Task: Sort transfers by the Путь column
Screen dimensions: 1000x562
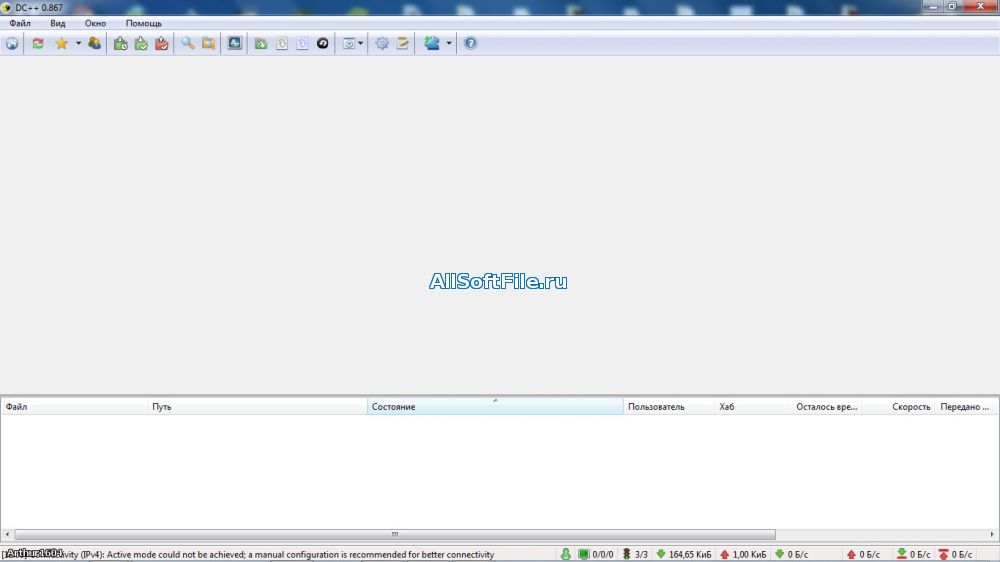Action: tap(257, 406)
